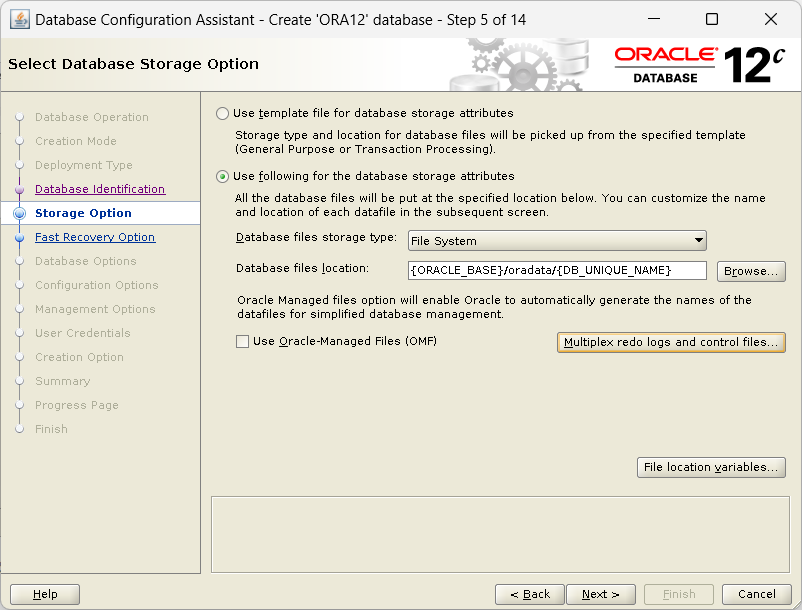Click 'Creation Option' step text
Screen dimensions: 802x610
79,357
